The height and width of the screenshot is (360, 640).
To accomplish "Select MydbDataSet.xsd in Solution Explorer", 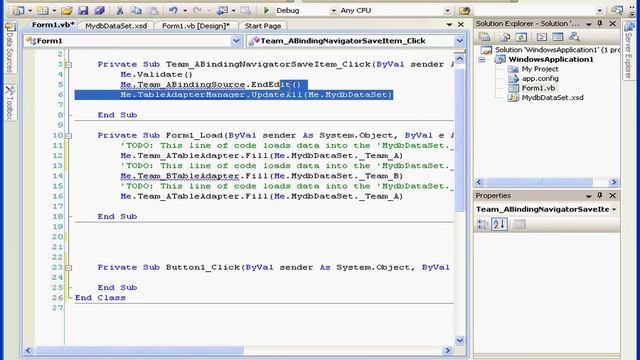I will 552,98.
